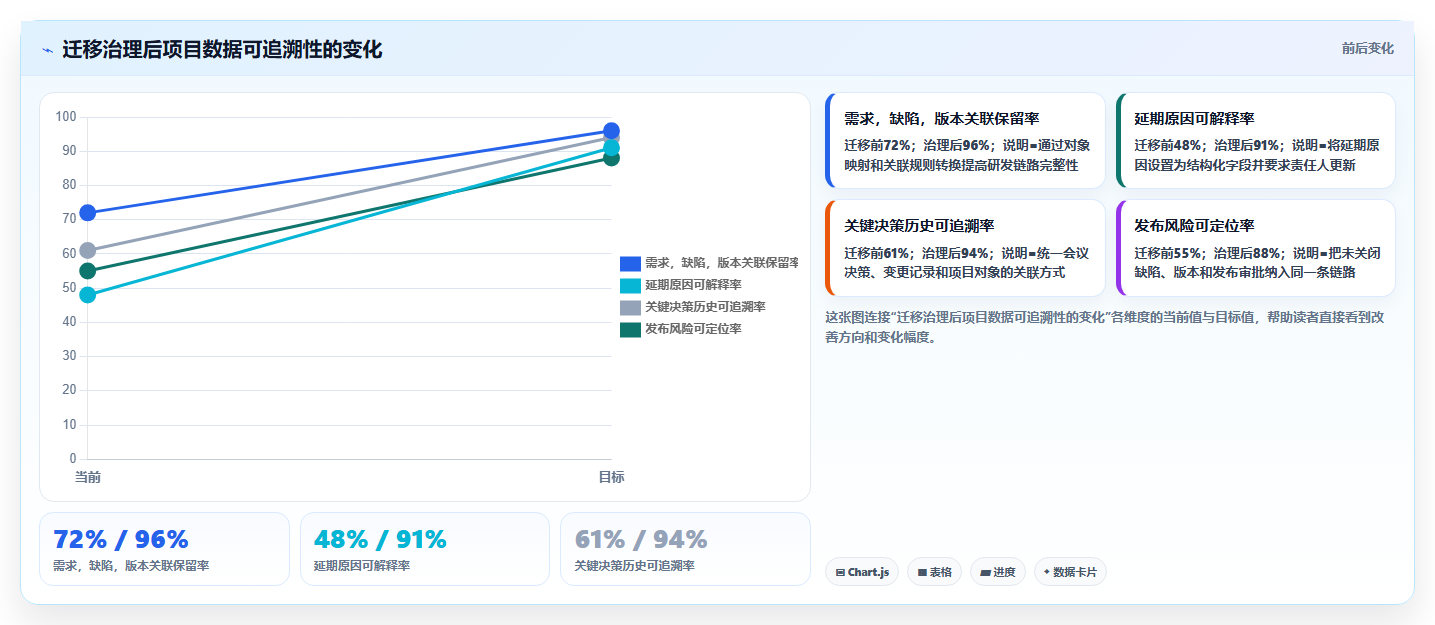
Task: Click the blue data point at 96 on 目标
Action: tap(611, 130)
